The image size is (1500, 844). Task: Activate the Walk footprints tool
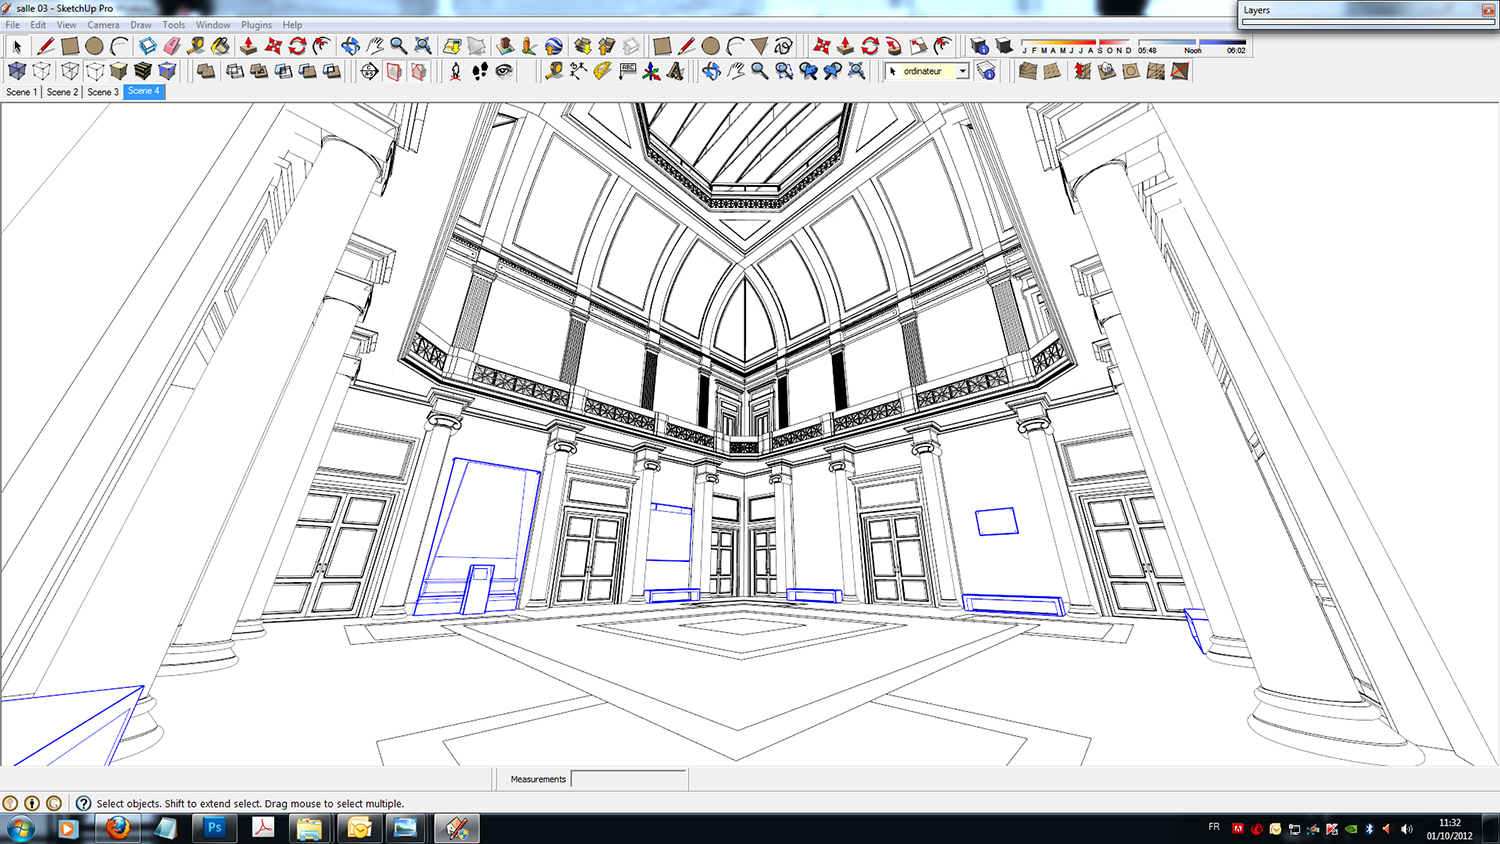(x=480, y=71)
